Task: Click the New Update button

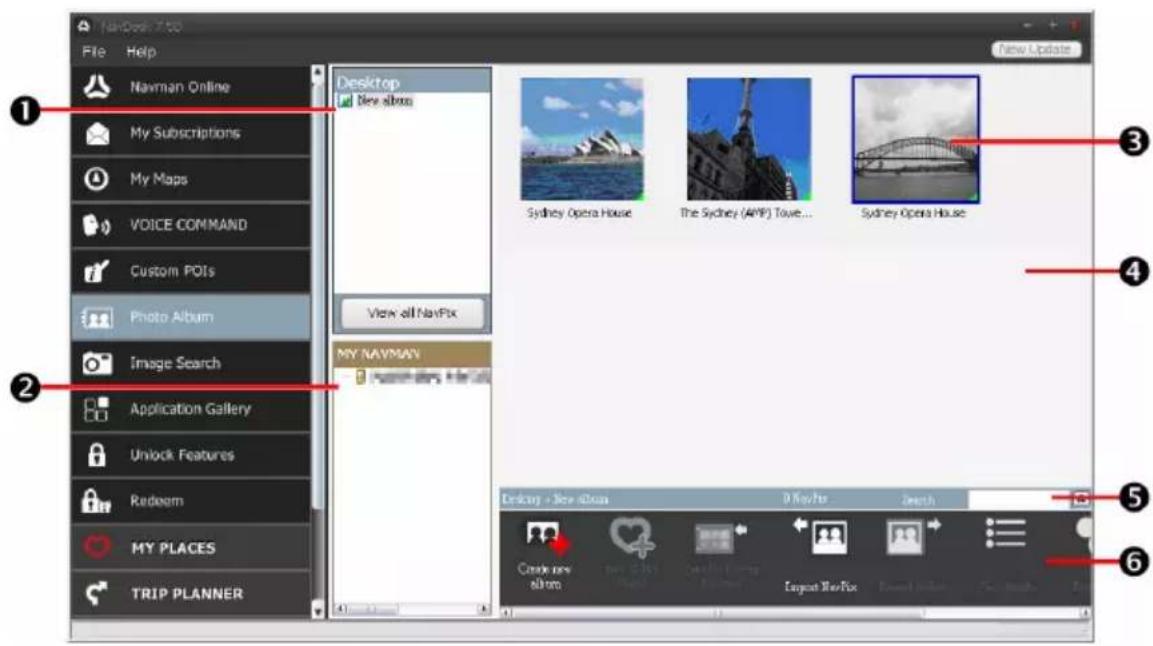Action: (1036, 49)
